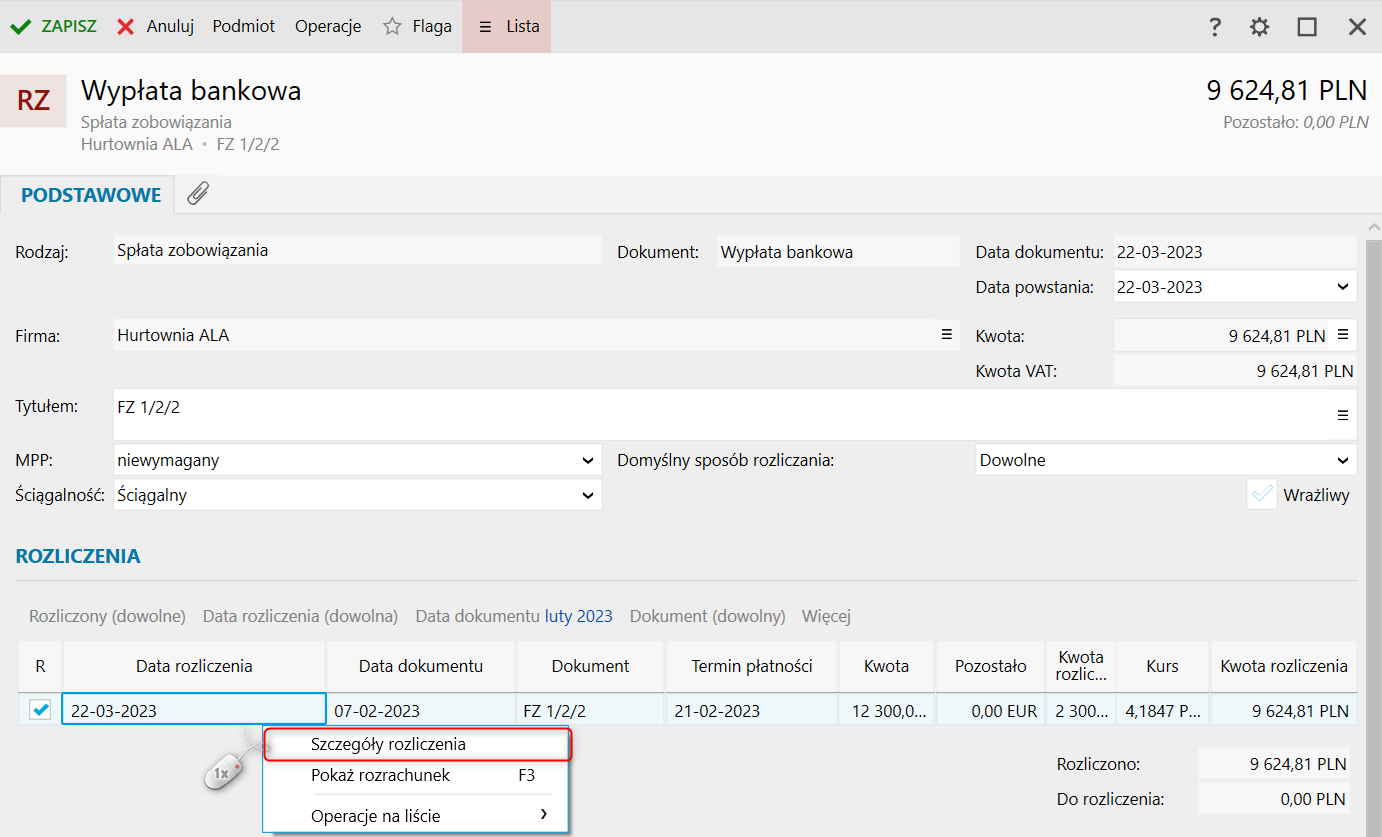Click the question mark help icon
1382x837 pixels.
(1215, 27)
